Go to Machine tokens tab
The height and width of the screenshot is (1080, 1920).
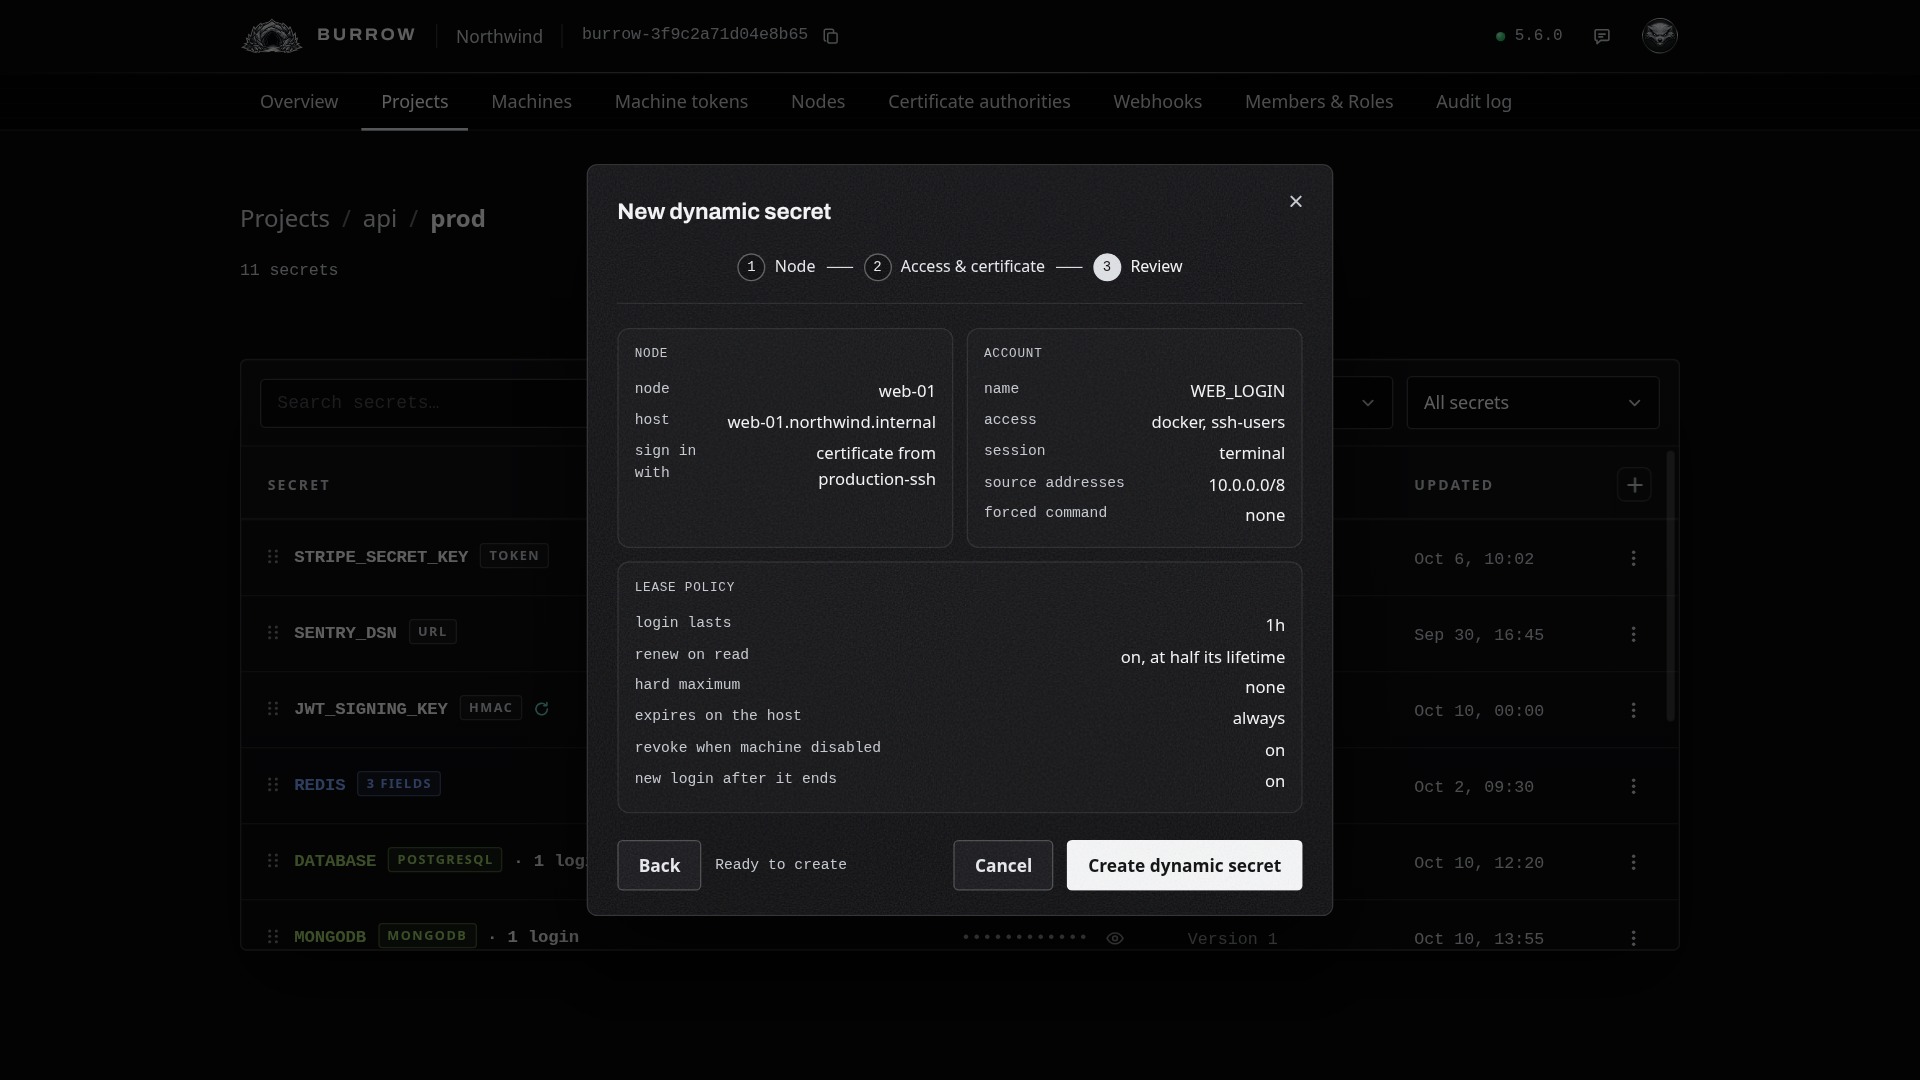(x=681, y=101)
